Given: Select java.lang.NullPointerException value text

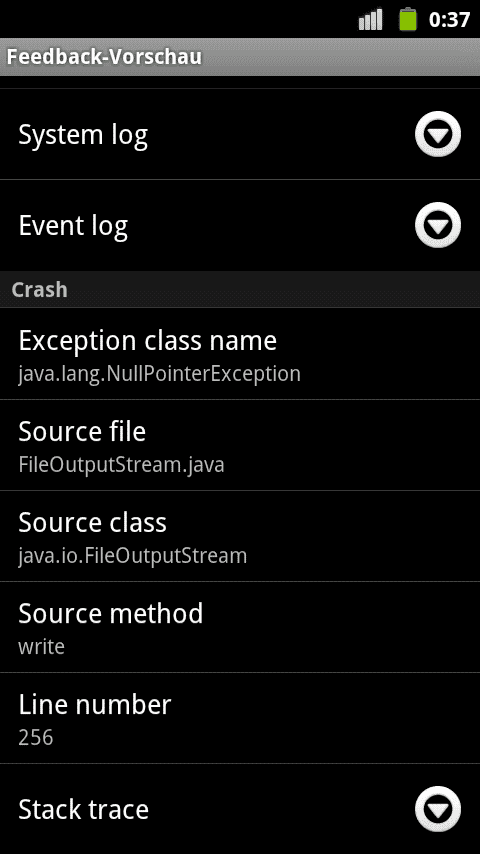Looking at the screenshot, I should 159,374.
